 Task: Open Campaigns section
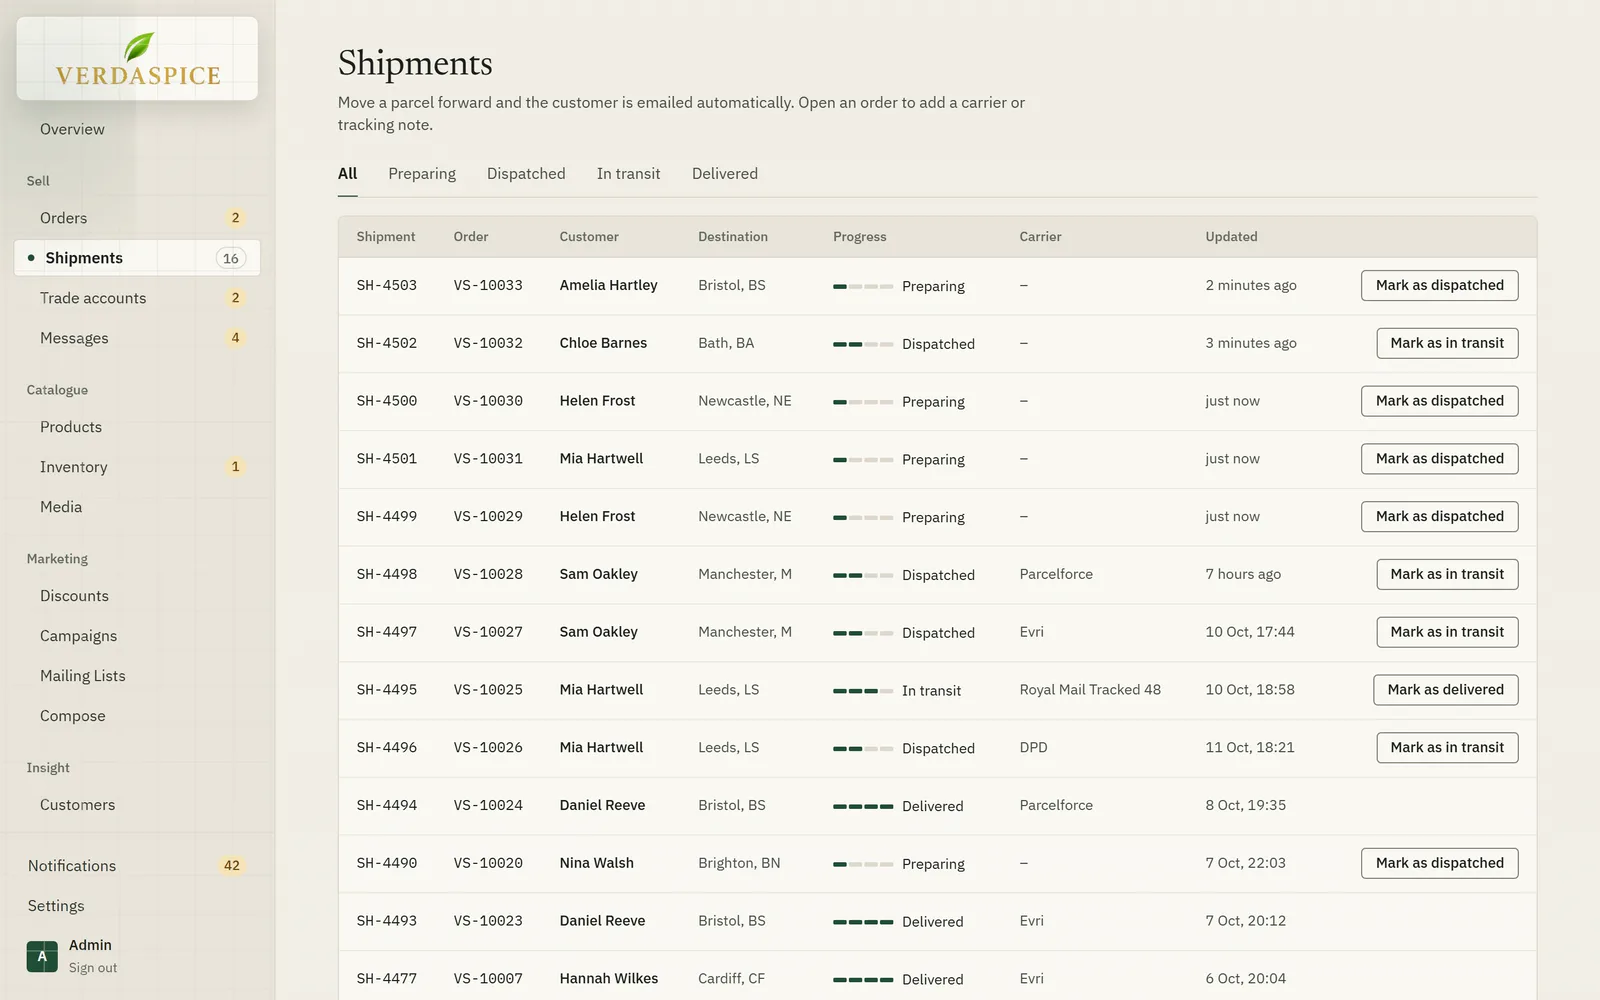click(x=78, y=636)
